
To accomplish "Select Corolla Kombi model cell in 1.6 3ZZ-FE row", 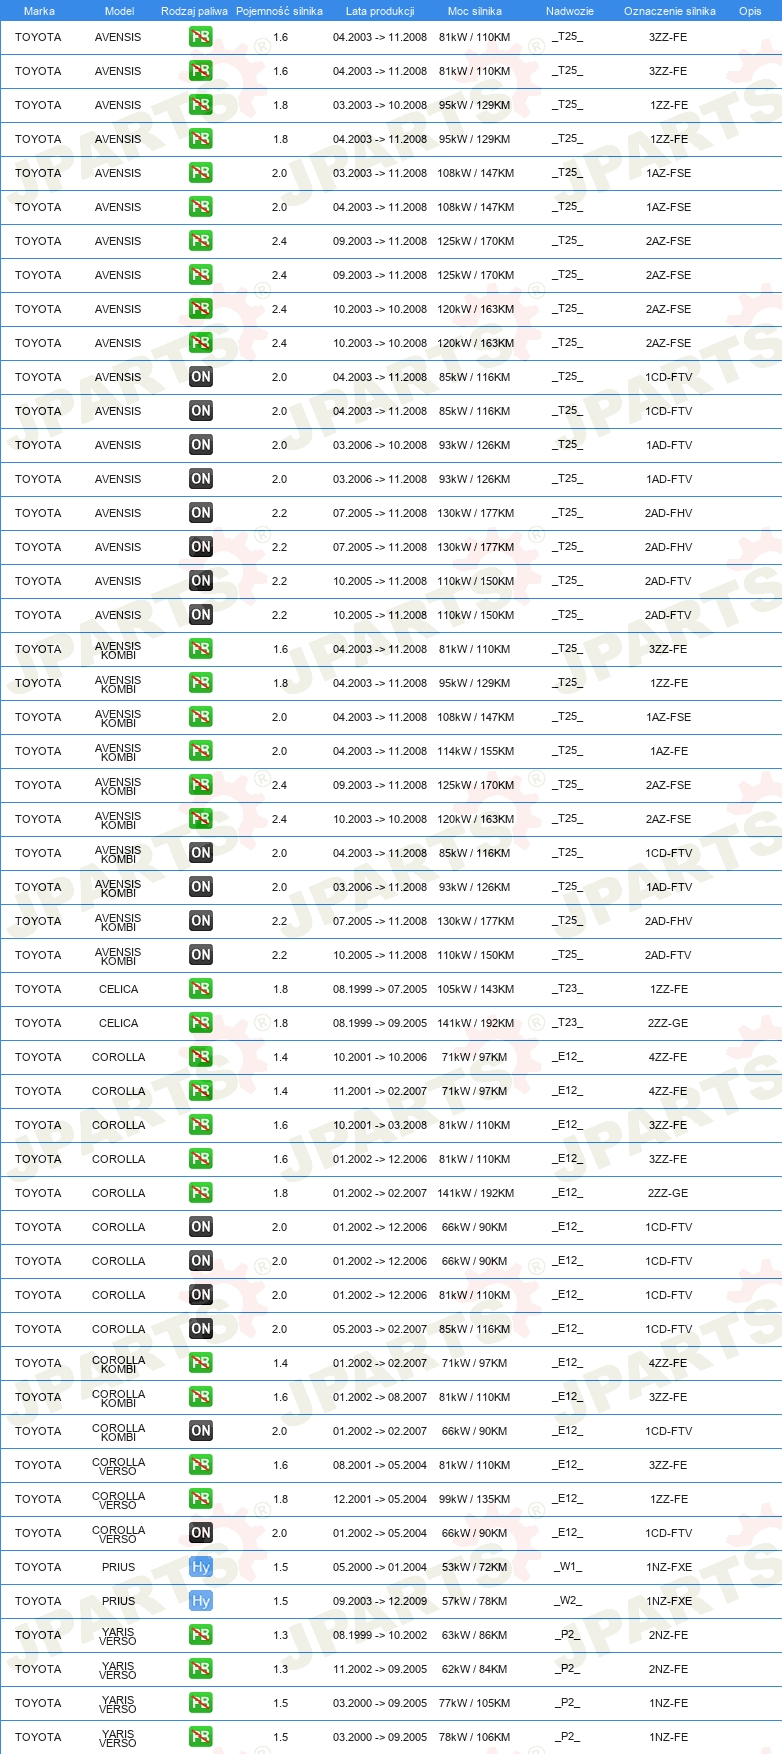I will point(118,1397).
